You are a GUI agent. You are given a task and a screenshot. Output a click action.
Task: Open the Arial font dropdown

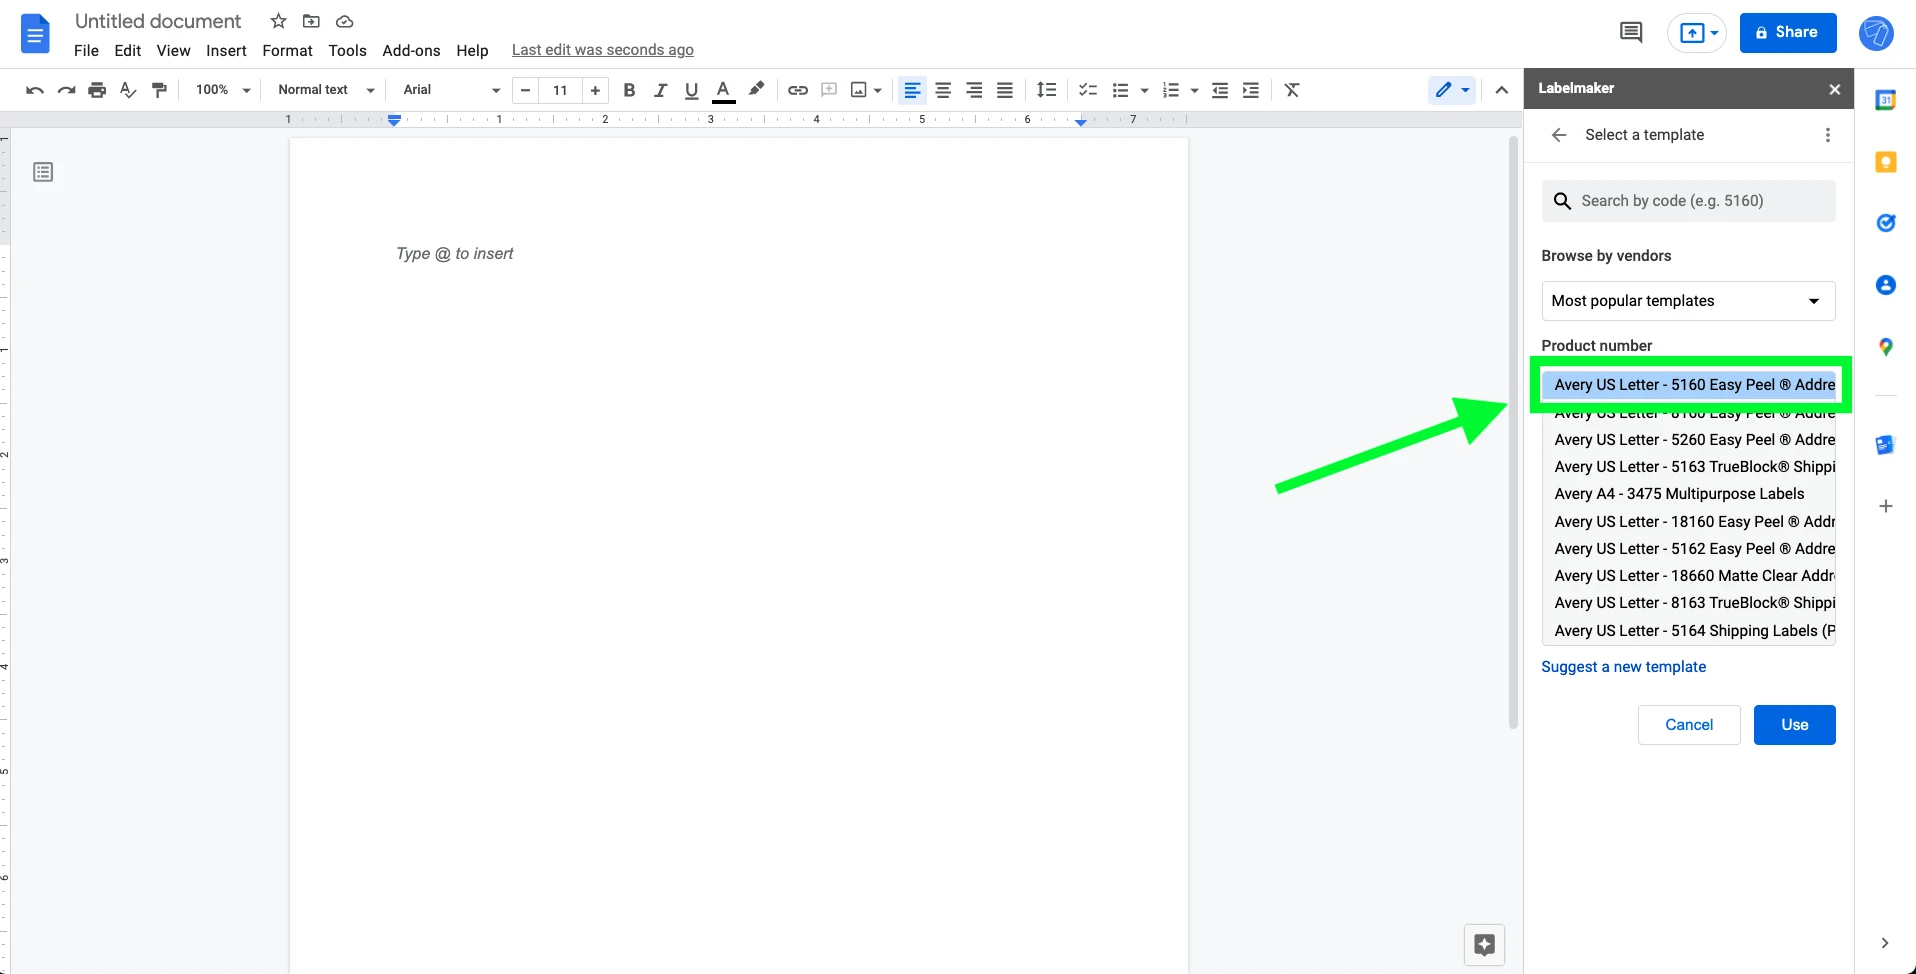[450, 90]
